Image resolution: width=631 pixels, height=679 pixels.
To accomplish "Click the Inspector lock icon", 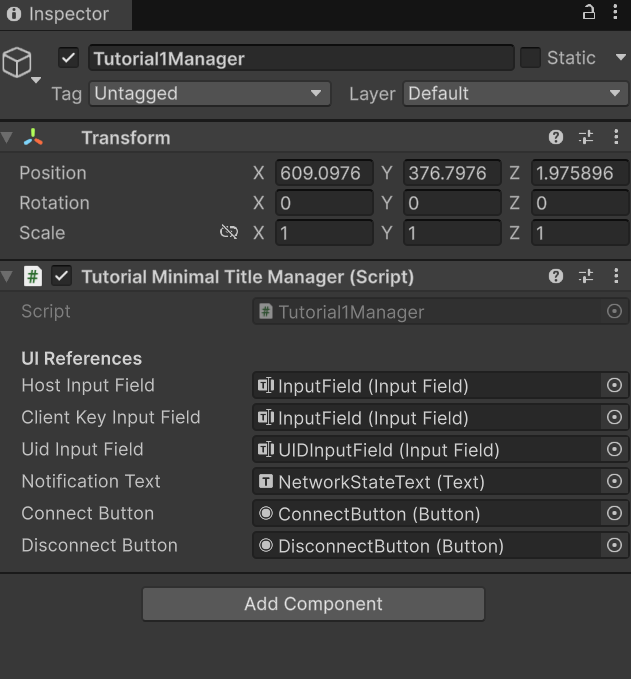I will [589, 13].
